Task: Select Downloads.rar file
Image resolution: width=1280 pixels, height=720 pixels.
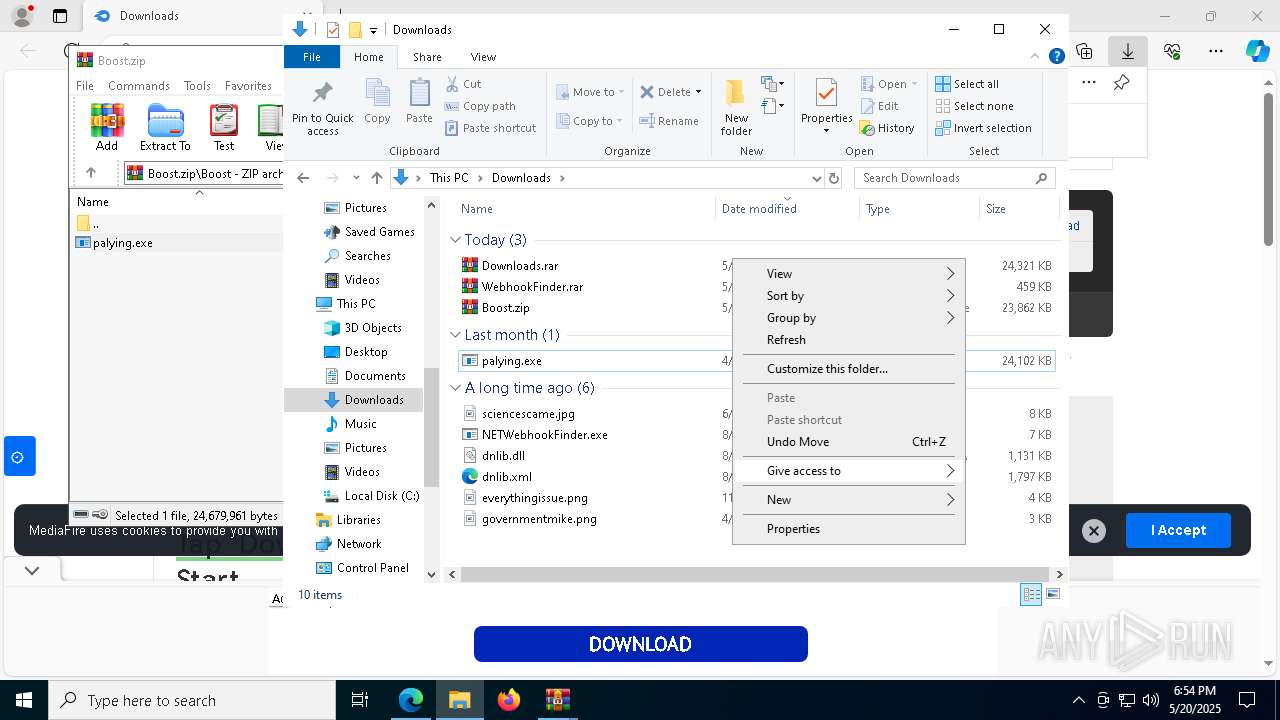Action: [x=519, y=266]
